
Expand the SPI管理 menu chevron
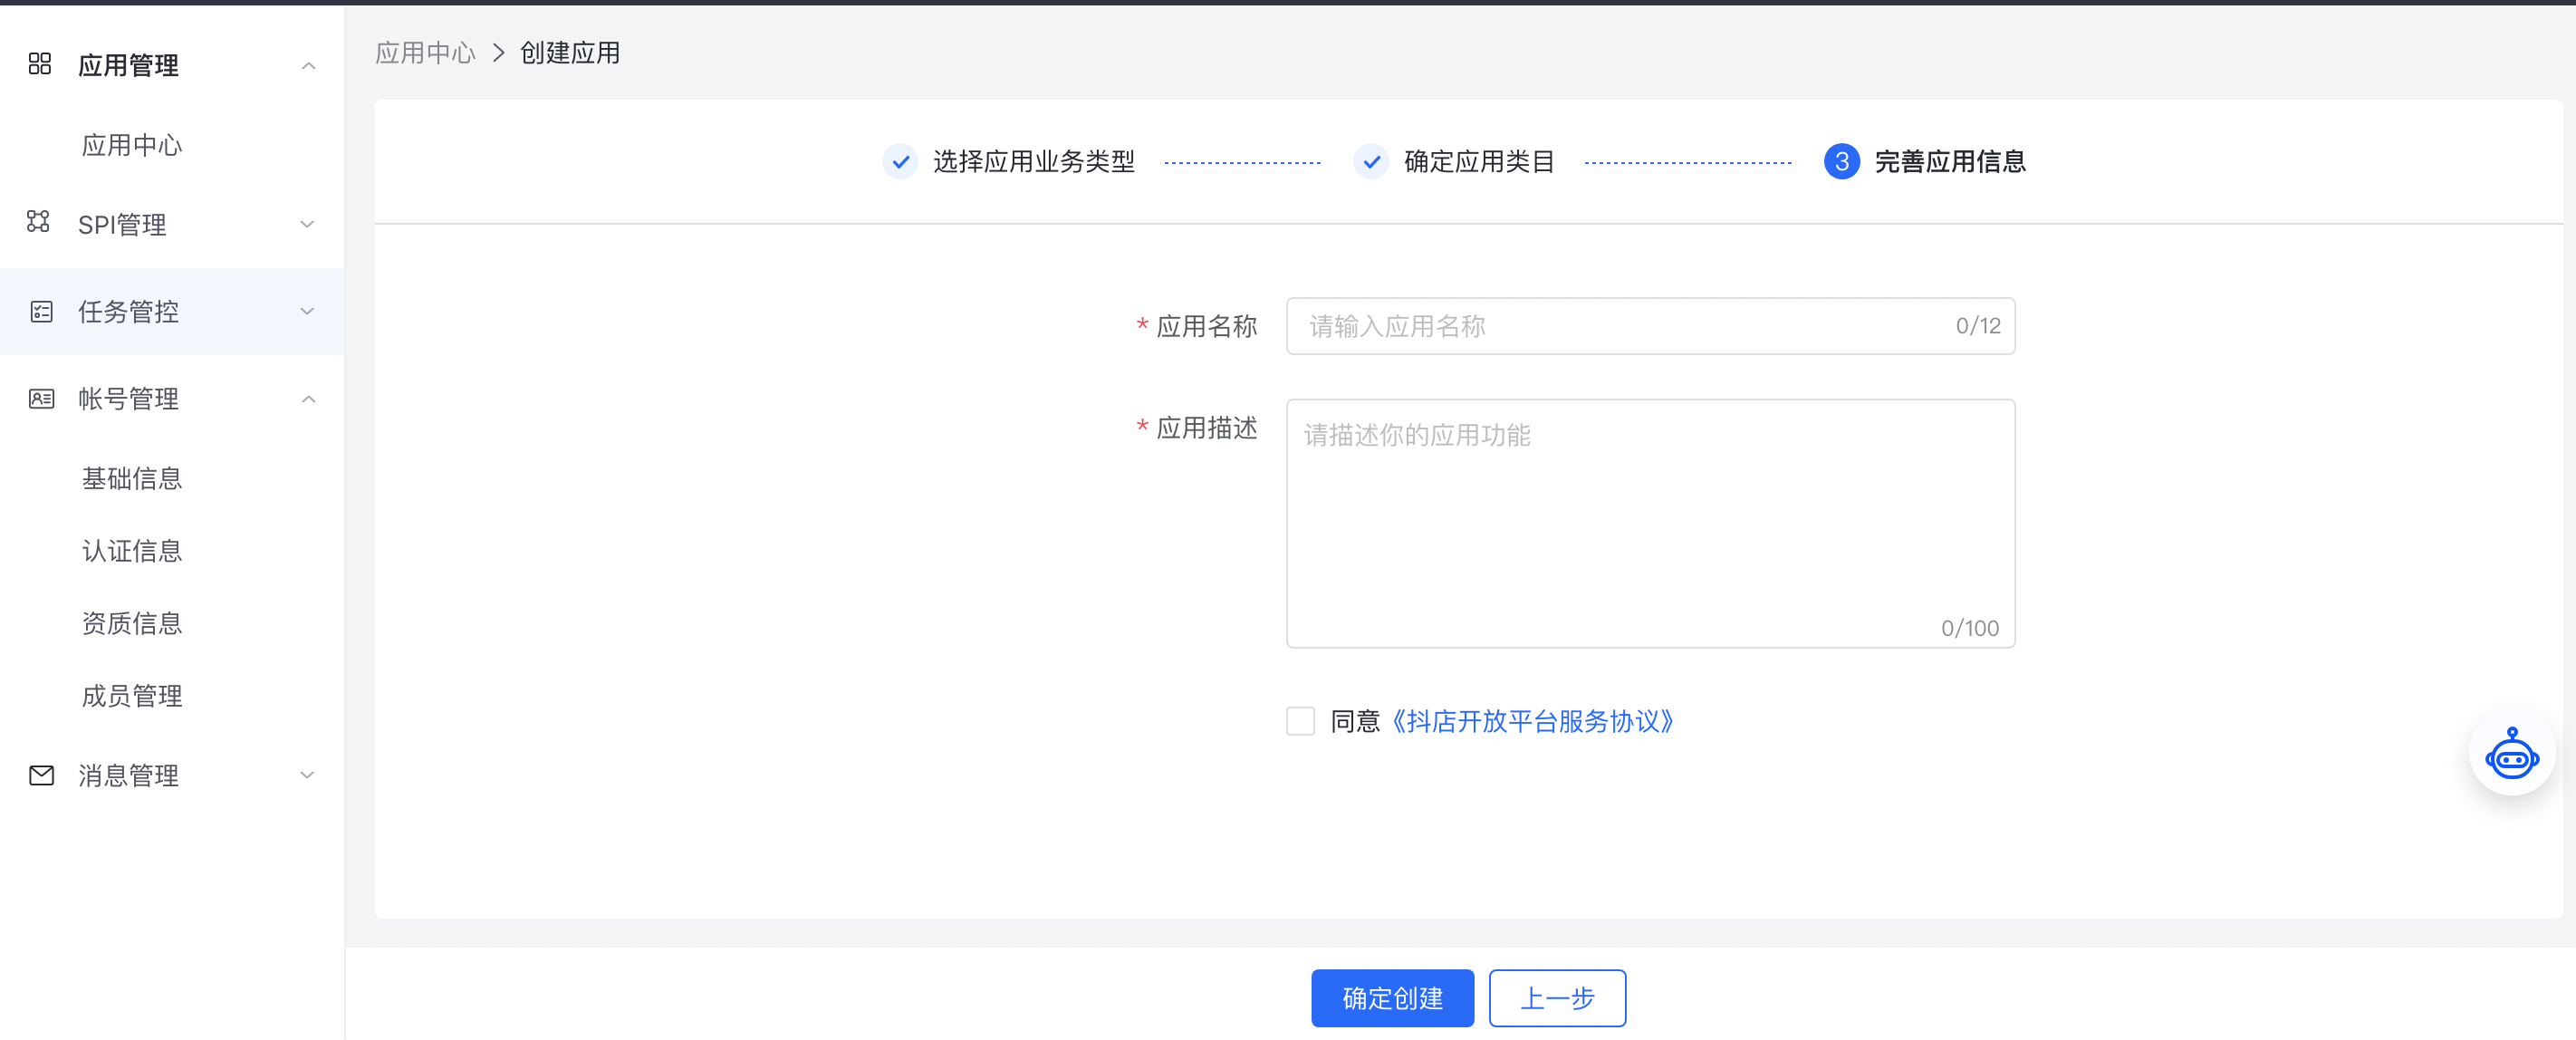(x=308, y=224)
